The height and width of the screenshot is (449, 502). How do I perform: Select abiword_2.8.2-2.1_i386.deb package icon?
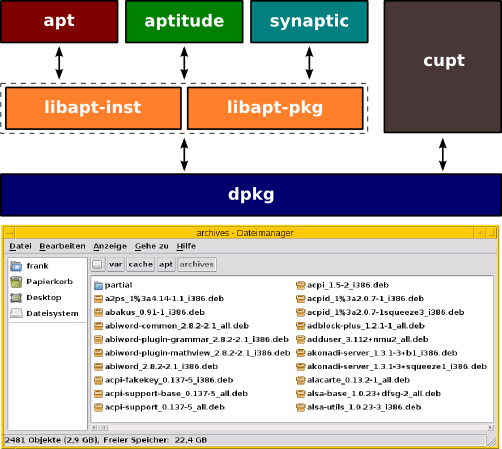point(98,367)
